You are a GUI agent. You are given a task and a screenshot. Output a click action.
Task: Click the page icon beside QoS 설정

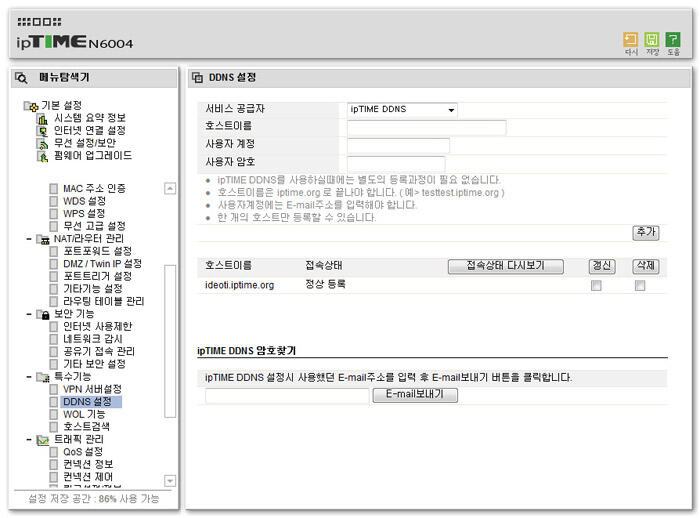[x=54, y=452]
